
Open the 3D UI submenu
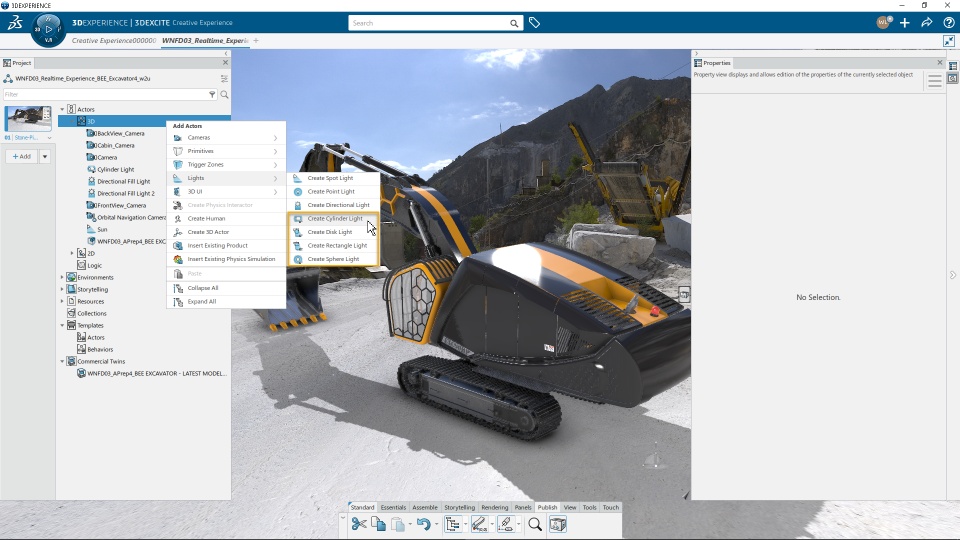[x=226, y=192]
